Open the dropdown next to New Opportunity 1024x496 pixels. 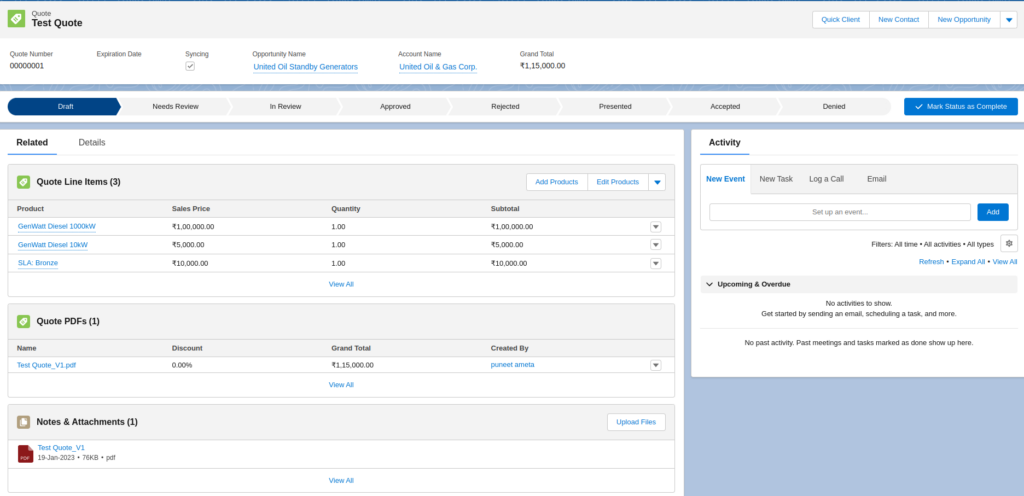pos(1008,19)
